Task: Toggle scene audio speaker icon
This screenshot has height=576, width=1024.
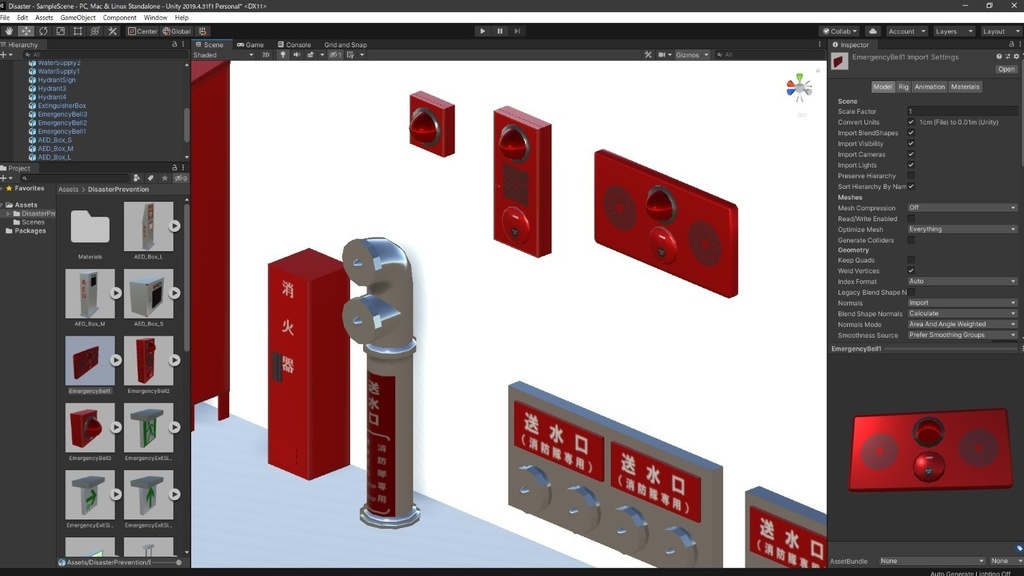Action: click(x=296, y=55)
